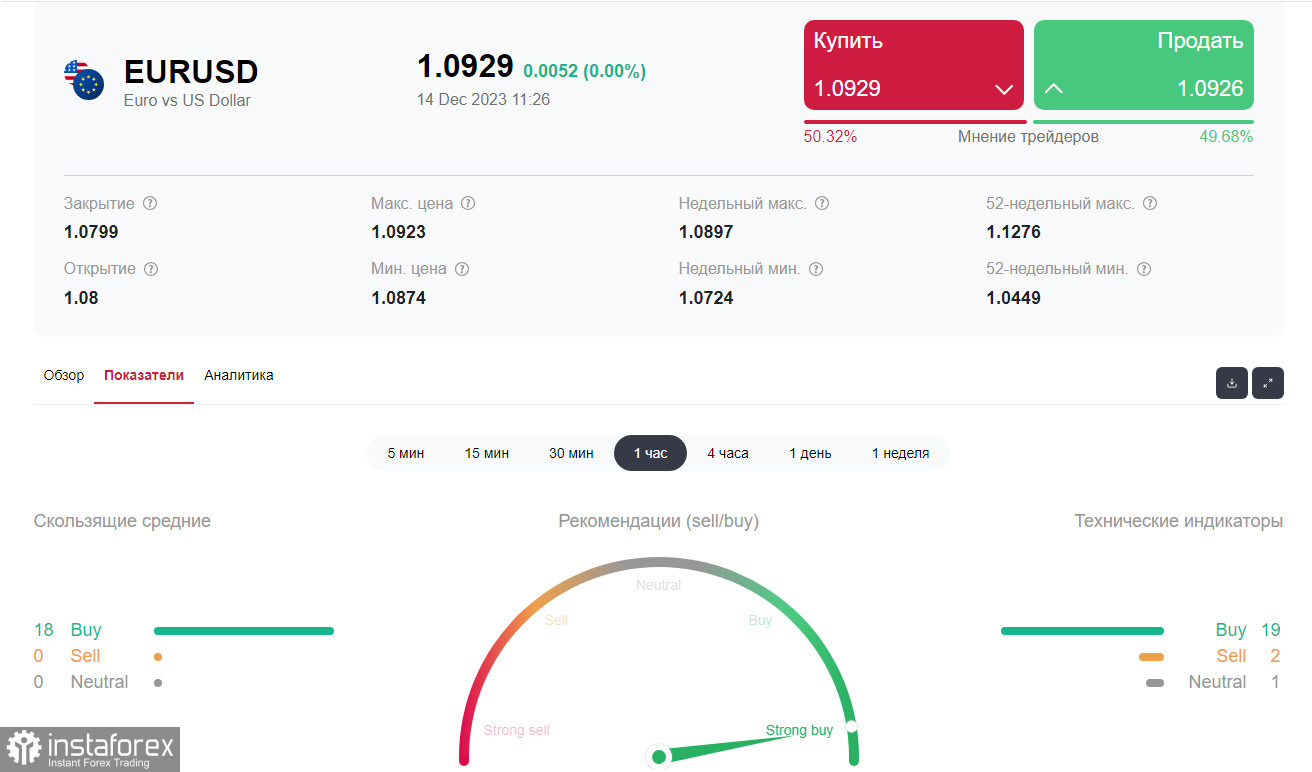Switch to the Показатели tab

144,376
